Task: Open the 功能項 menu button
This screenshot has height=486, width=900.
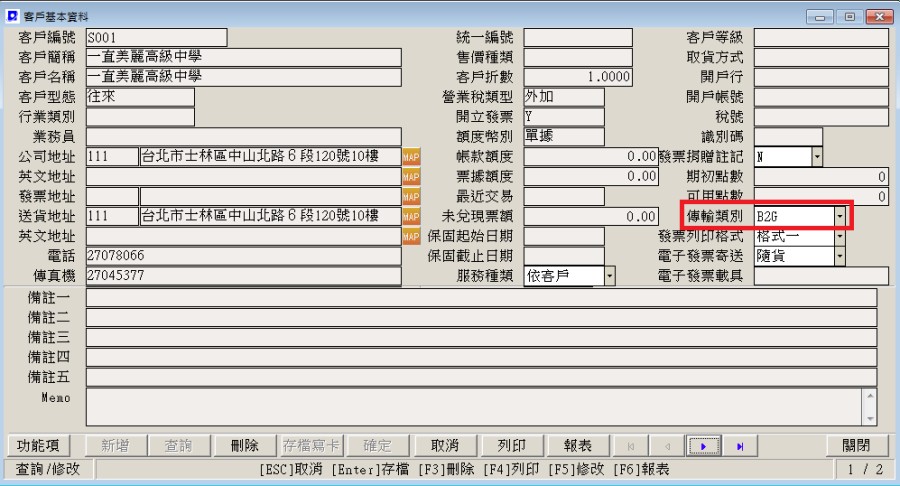Action: (38, 446)
